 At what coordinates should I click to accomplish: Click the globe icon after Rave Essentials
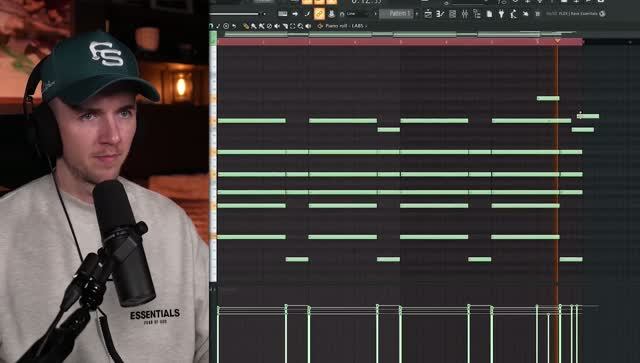pos(602,14)
